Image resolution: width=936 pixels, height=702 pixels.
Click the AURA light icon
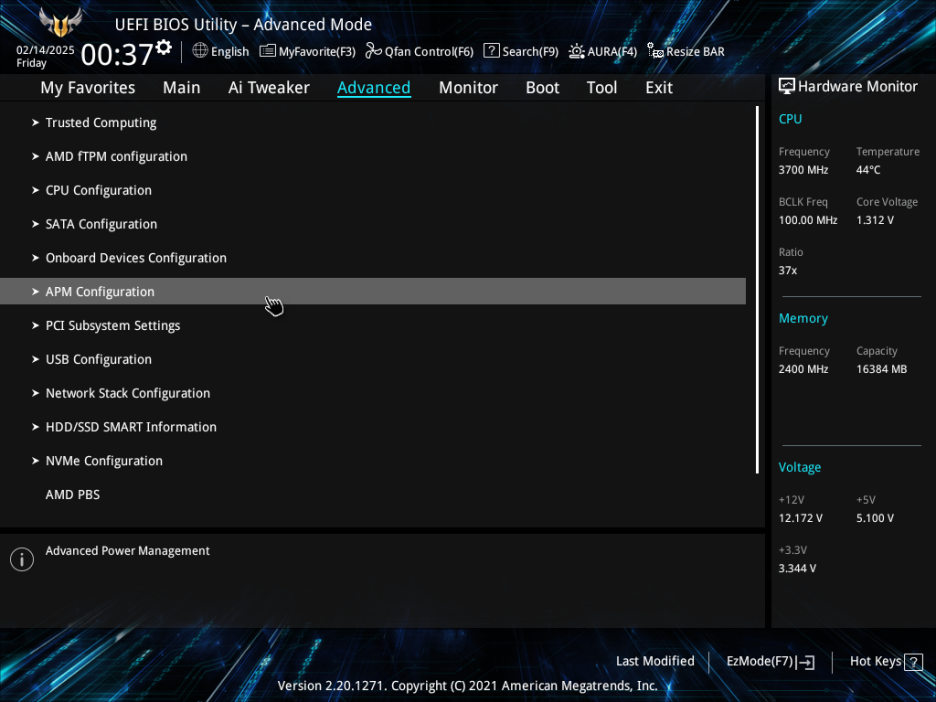[576, 51]
